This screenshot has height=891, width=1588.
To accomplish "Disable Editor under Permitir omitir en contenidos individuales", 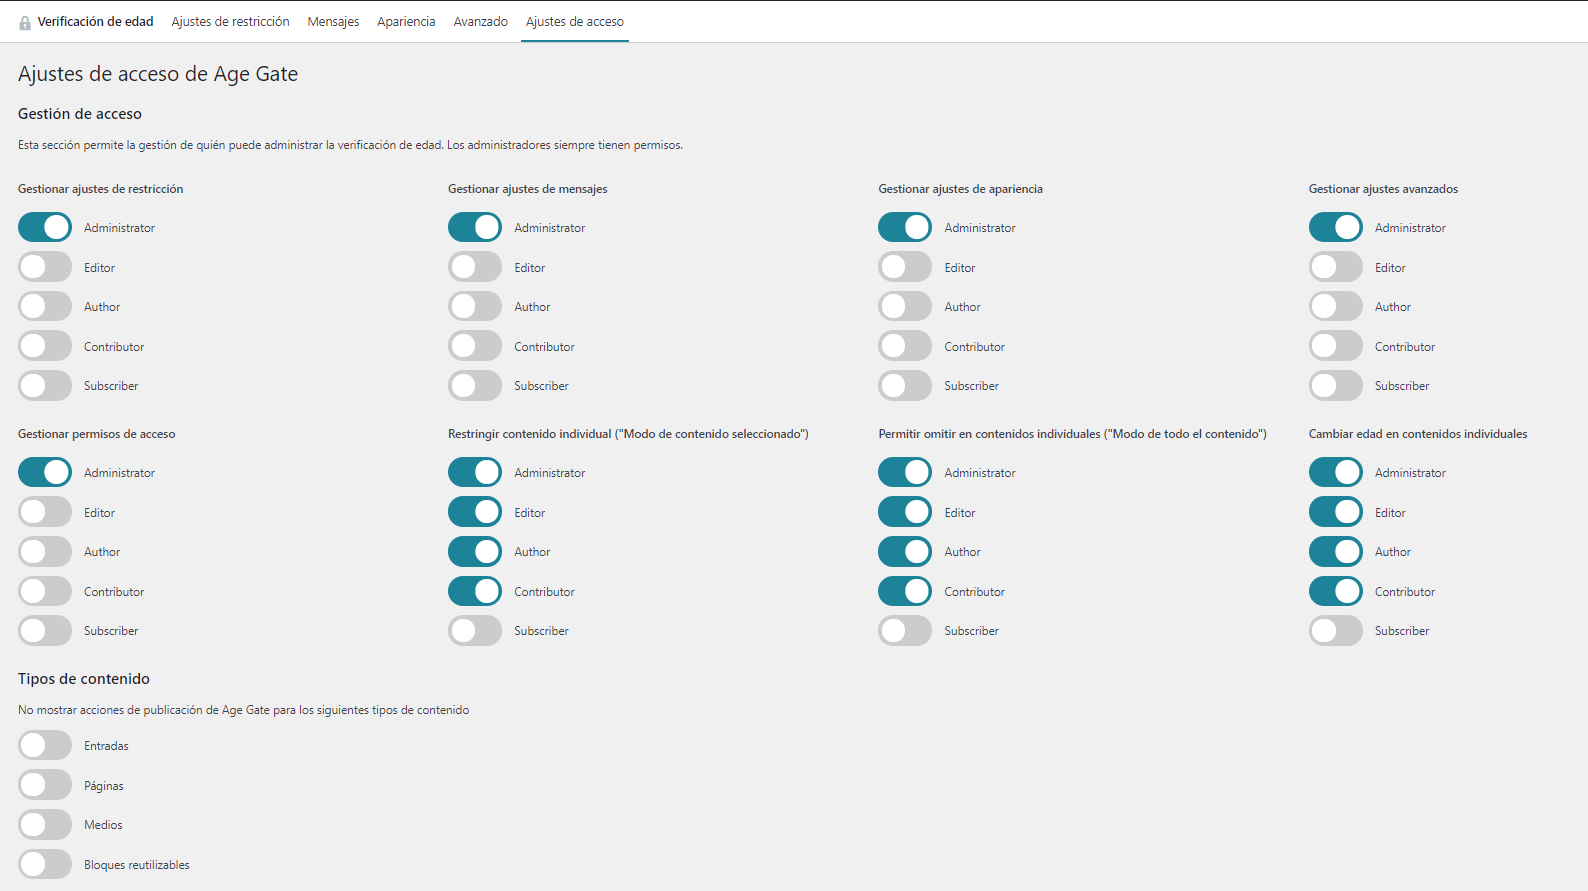I will pyautogui.click(x=905, y=512).
